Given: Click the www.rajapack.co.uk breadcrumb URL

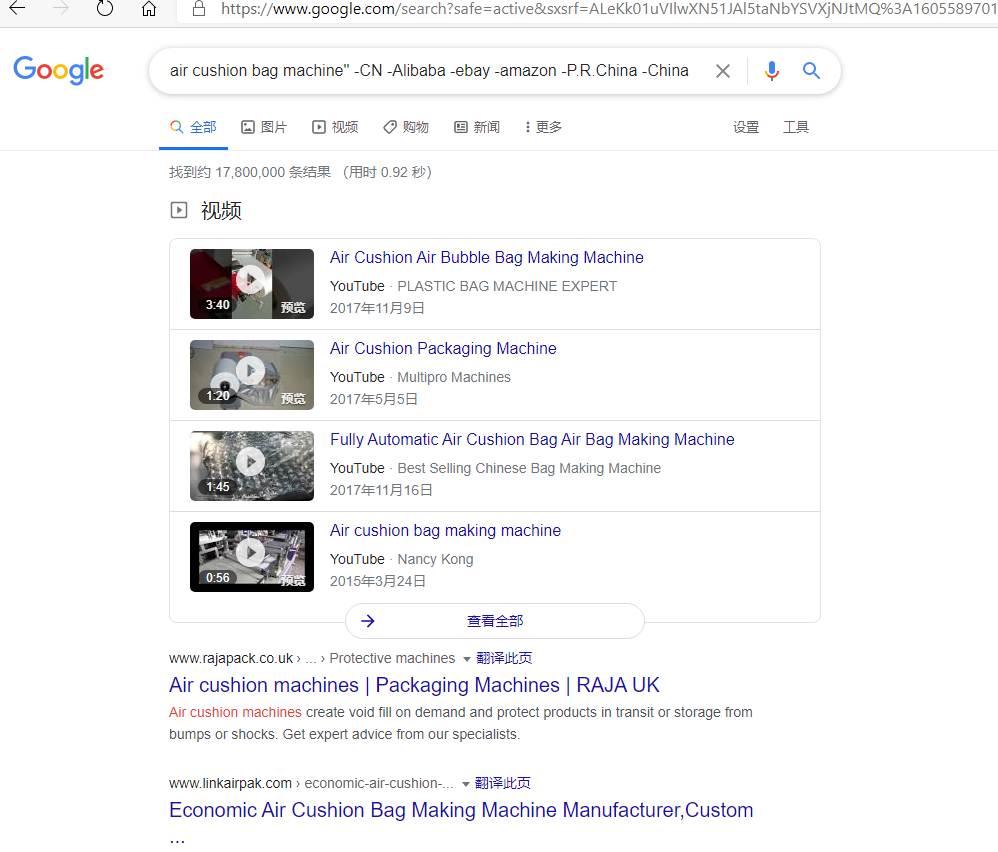Looking at the screenshot, I should tap(231, 659).
